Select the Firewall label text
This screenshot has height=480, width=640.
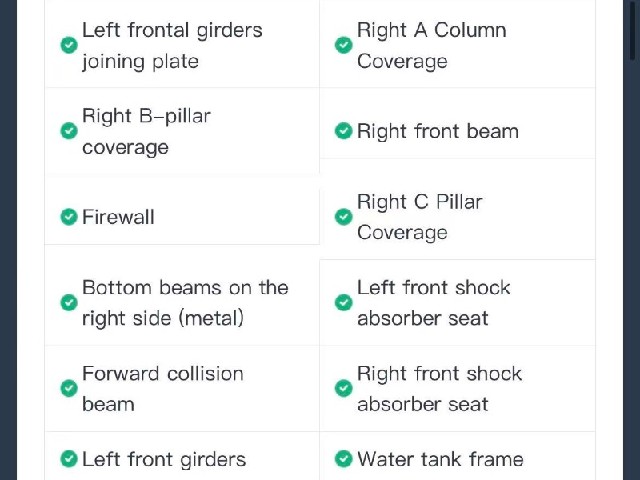click(118, 217)
